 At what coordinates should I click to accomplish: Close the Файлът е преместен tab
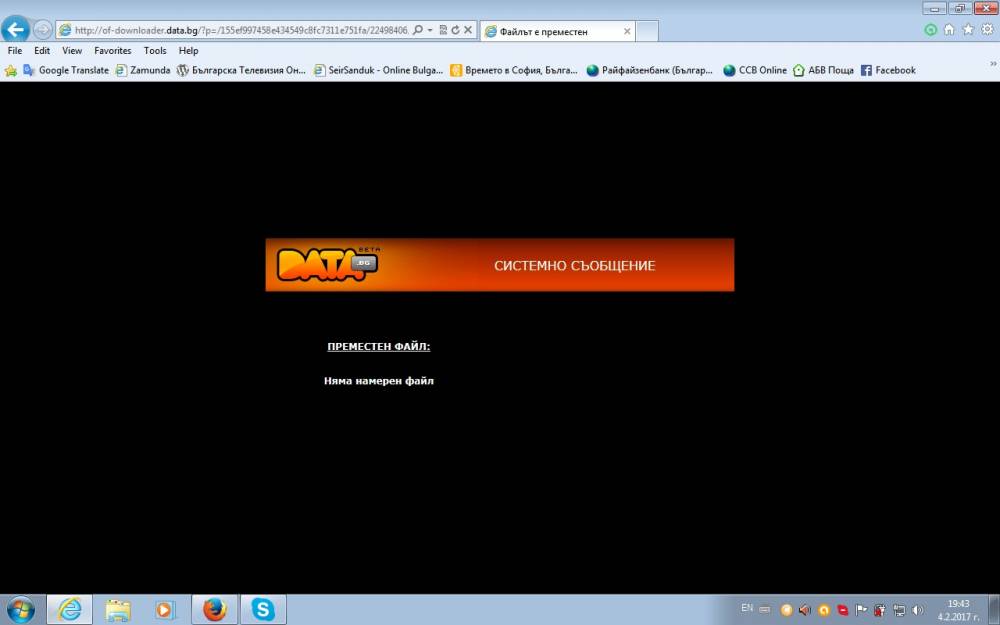pyautogui.click(x=627, y=31)
